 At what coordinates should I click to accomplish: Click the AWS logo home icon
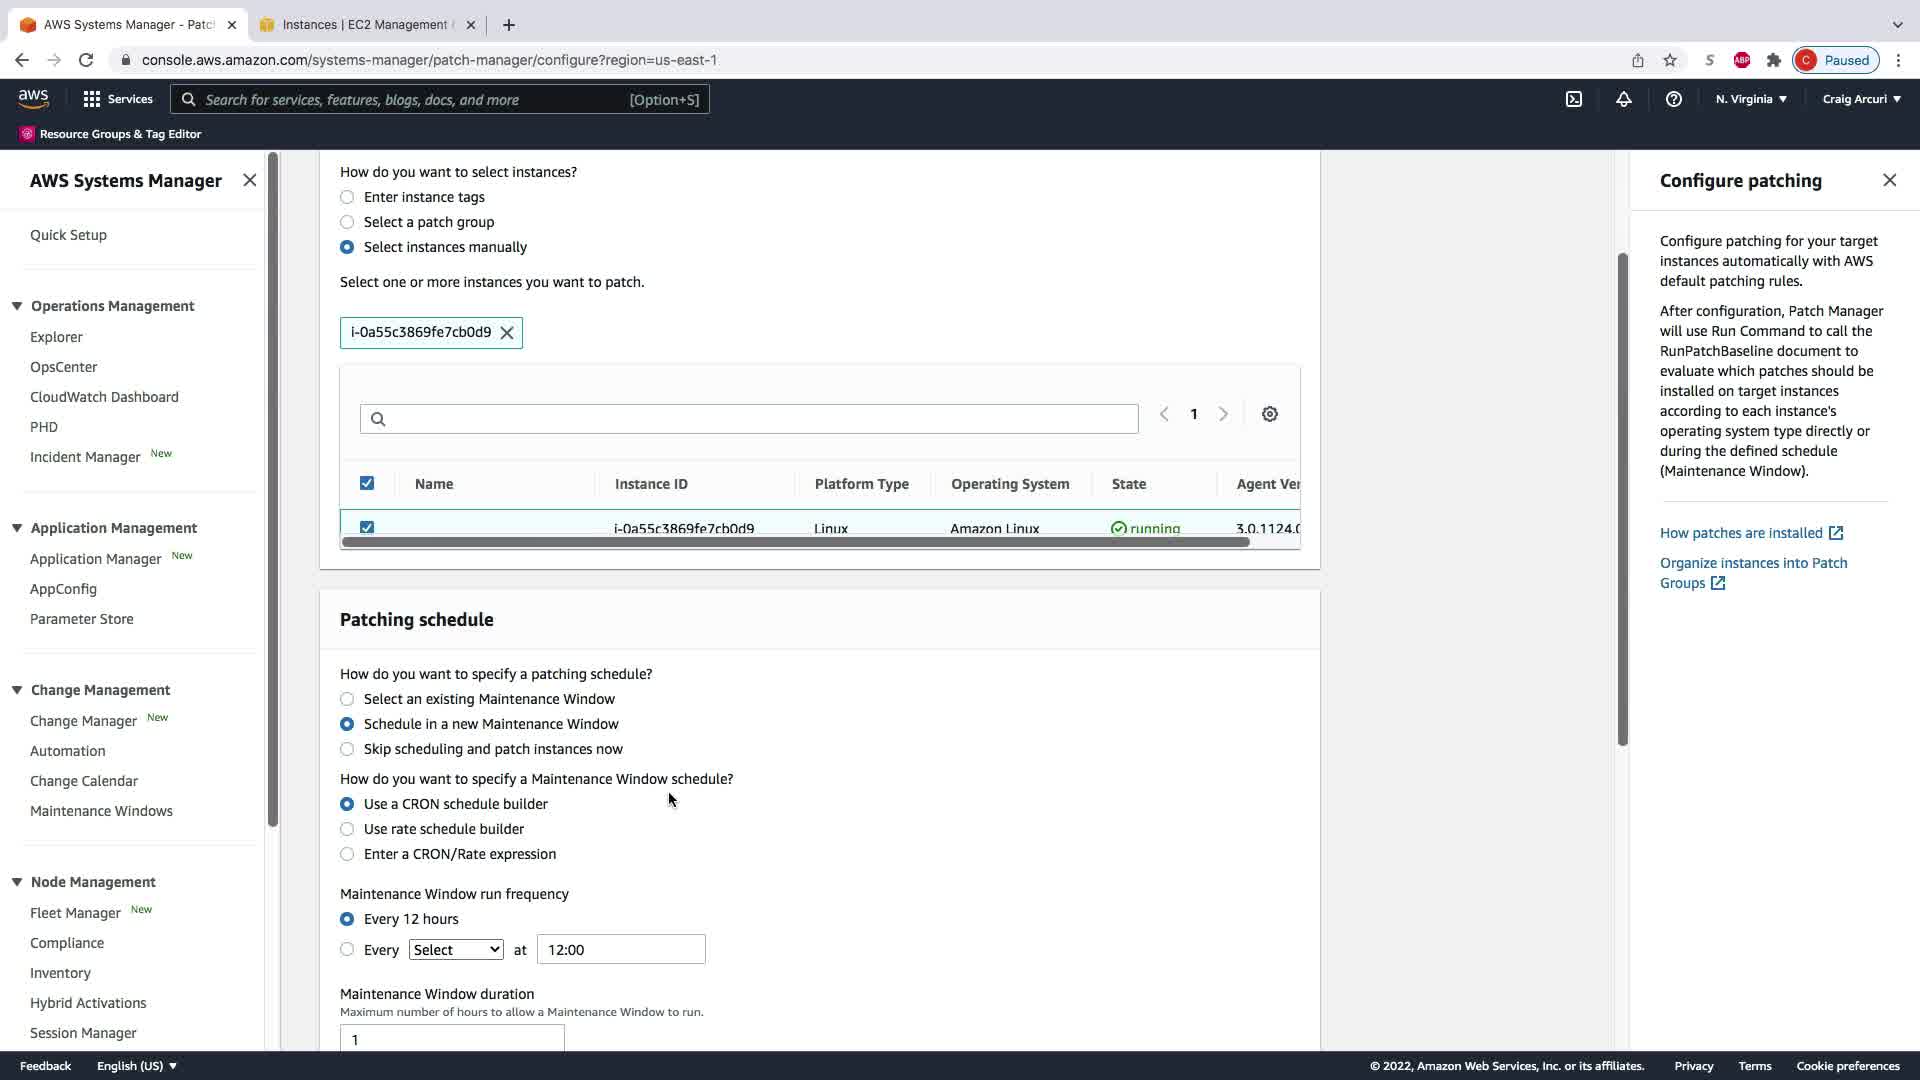(x=33, y=98)
